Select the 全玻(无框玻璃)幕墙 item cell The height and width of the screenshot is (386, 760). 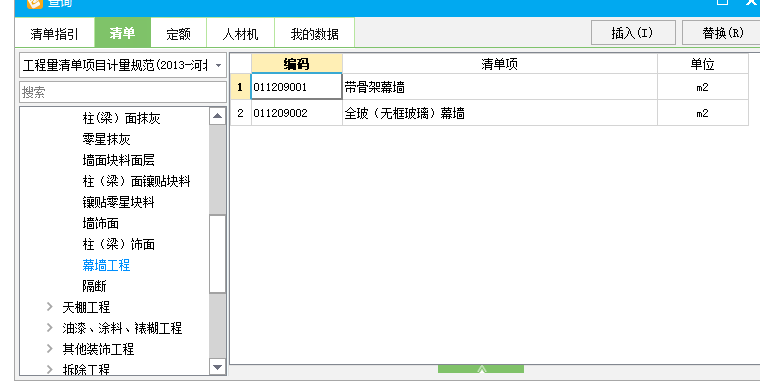(x=500, y=113)
